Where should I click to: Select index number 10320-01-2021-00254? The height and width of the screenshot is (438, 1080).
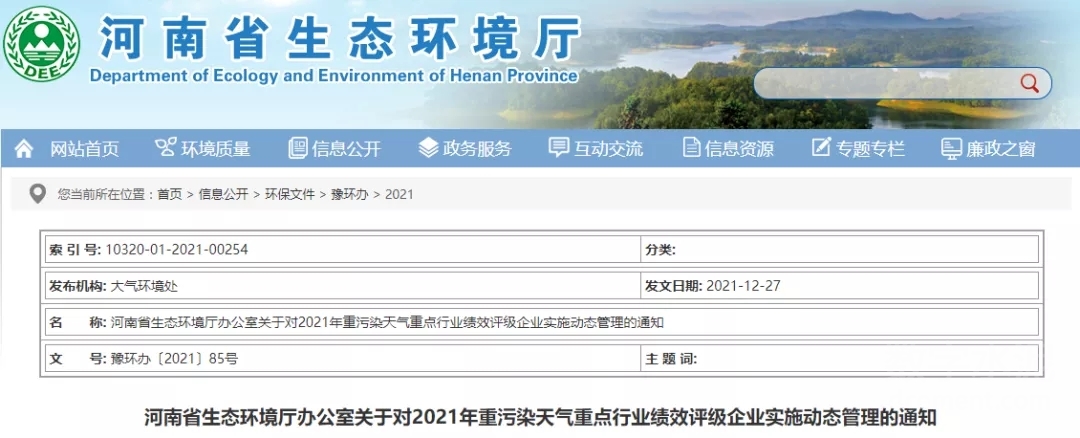pyautogui.click(x=176, y=249)
